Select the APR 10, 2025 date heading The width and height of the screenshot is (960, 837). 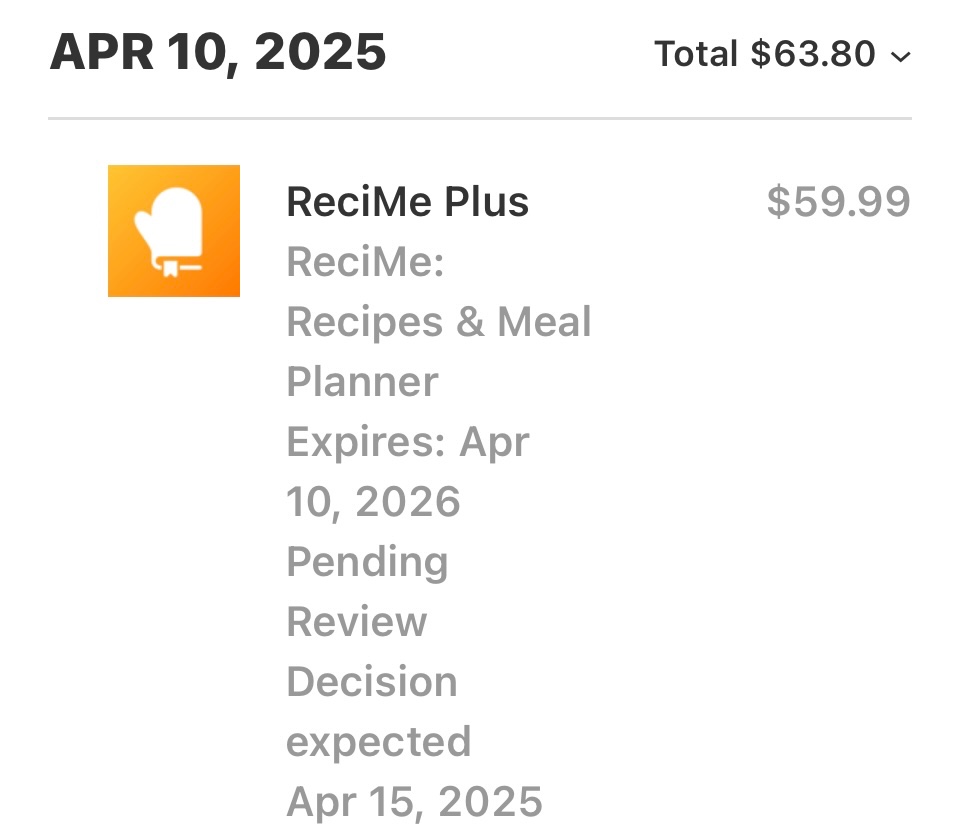tap(217, 52)
